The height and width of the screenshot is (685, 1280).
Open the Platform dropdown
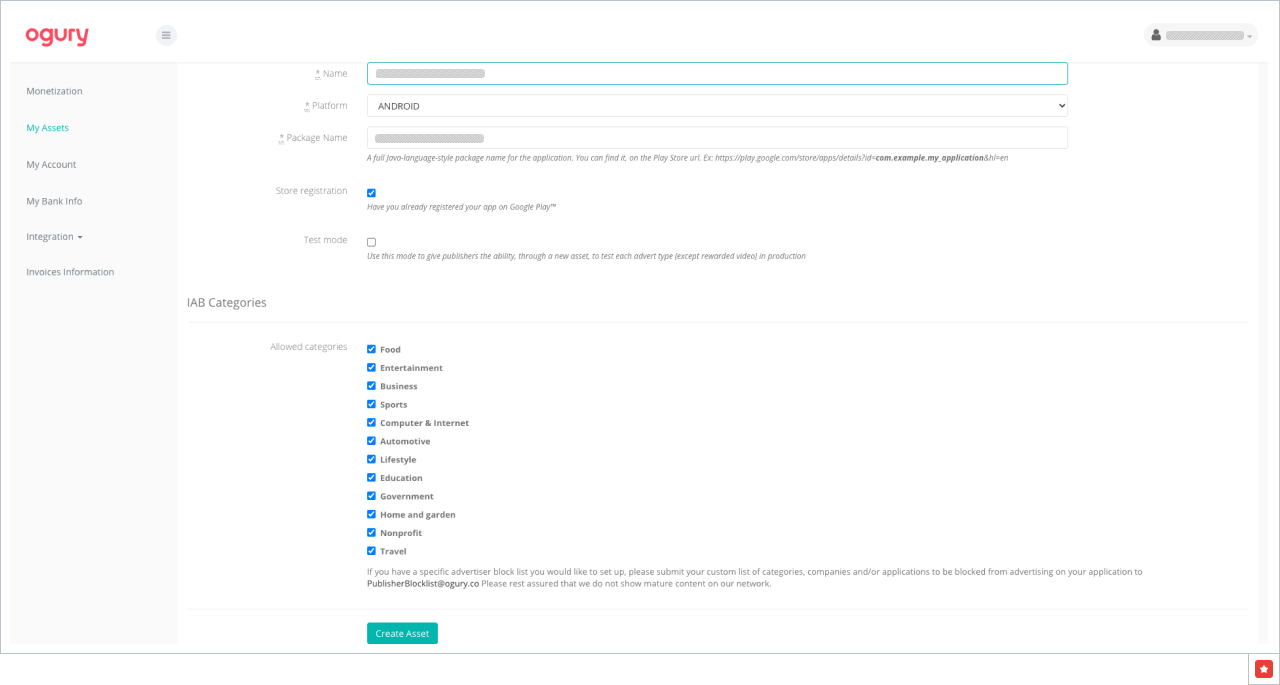717,106
